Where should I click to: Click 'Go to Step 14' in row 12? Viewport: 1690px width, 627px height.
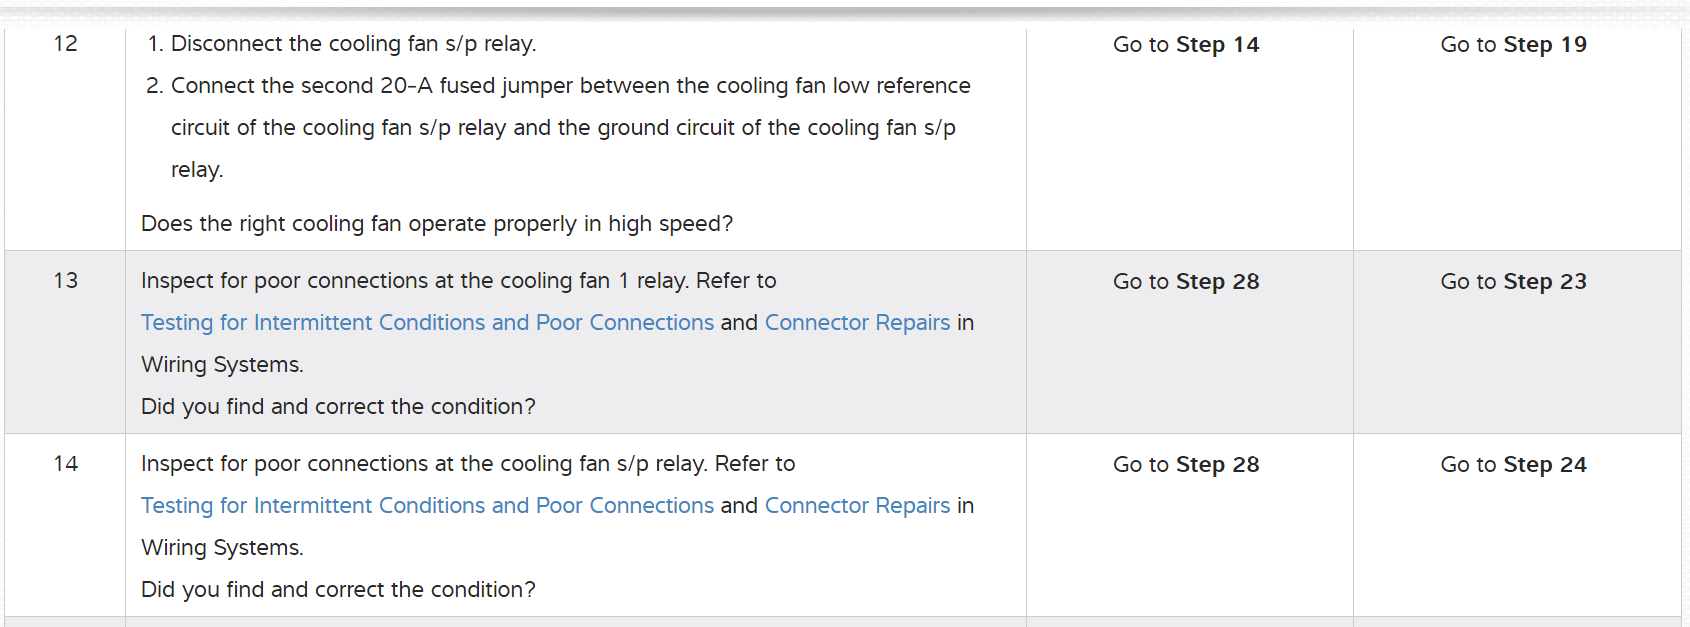(1186, 45)
